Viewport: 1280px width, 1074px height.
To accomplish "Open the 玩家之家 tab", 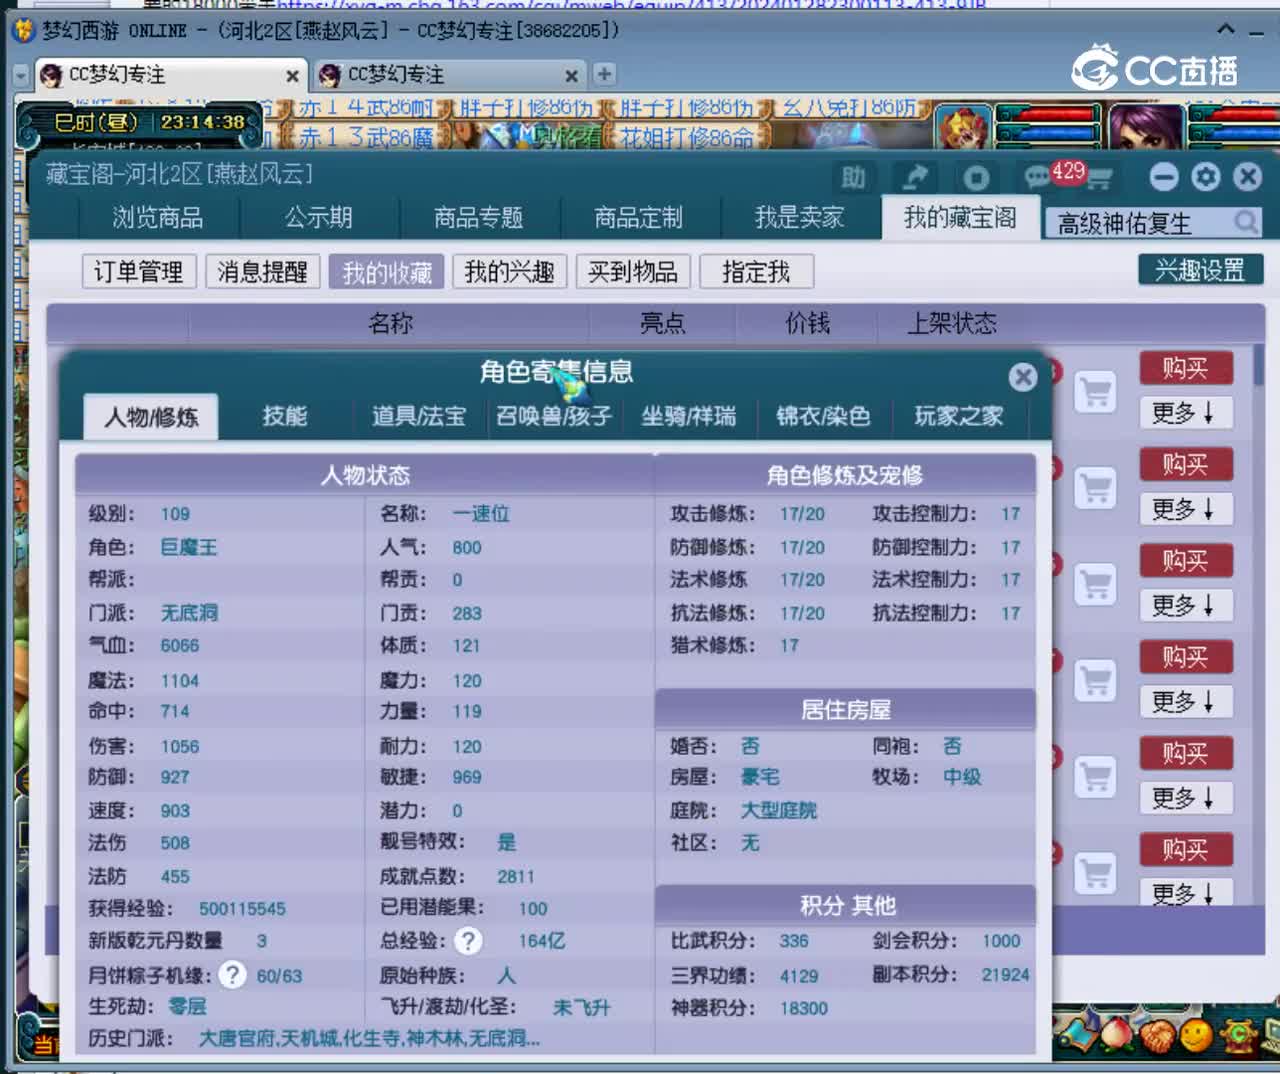I will (x=958, y=416).
